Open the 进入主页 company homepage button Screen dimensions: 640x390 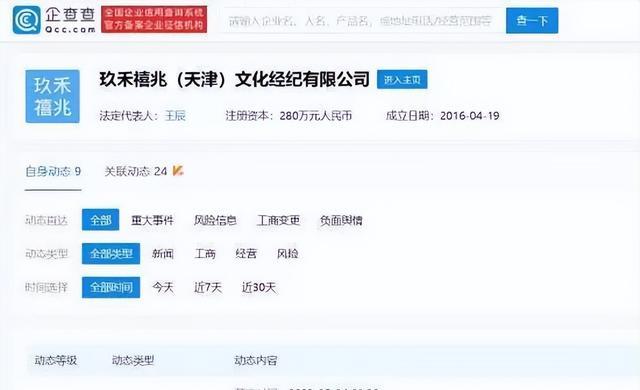tap(402, 80)
